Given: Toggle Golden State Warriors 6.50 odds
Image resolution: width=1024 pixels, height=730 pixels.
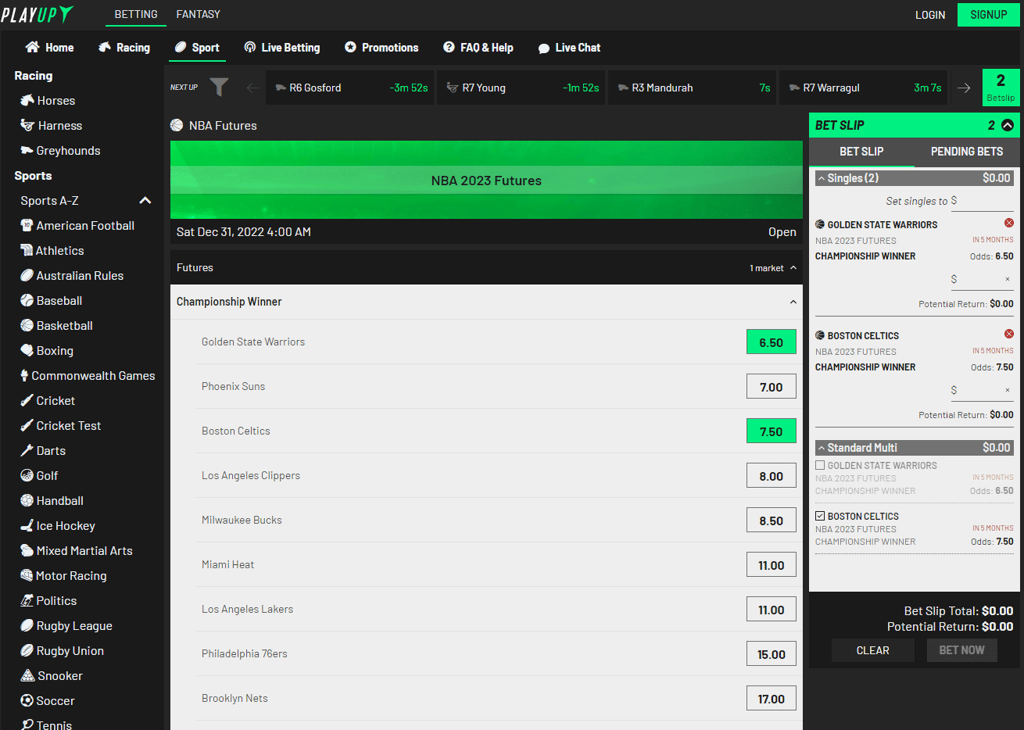Looking at the screenshot, I should (771, 342).
